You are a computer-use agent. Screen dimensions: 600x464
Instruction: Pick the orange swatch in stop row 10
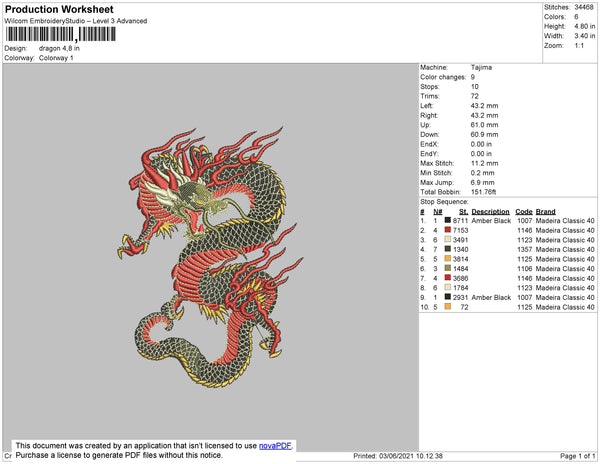[447, 306]
